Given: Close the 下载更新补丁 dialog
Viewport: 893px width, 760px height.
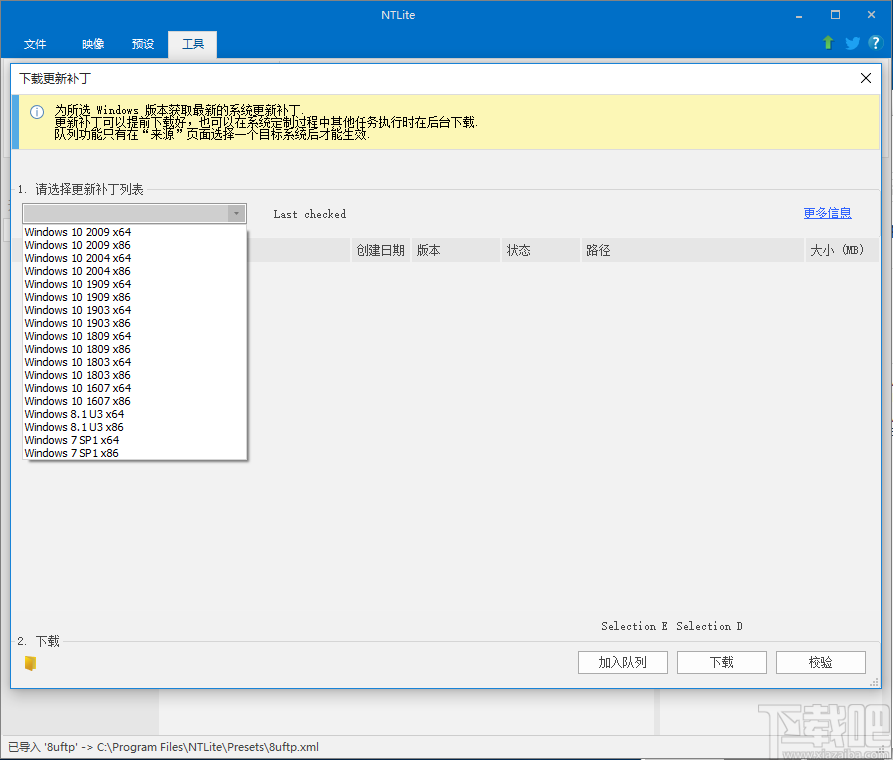Looking at the screenshot, I should (865, 77).
